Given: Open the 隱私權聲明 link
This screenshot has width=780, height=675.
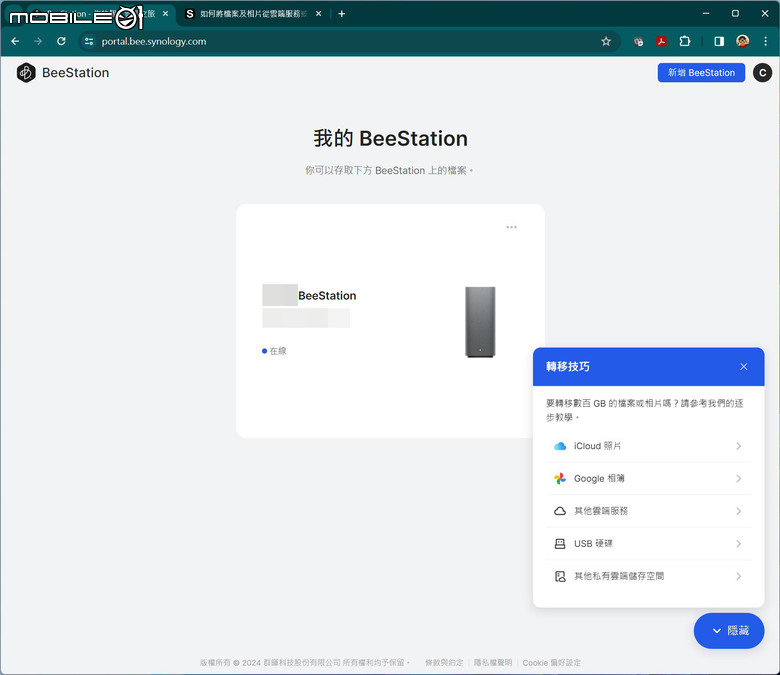Looking at the screenshot, I should (492, 663).
